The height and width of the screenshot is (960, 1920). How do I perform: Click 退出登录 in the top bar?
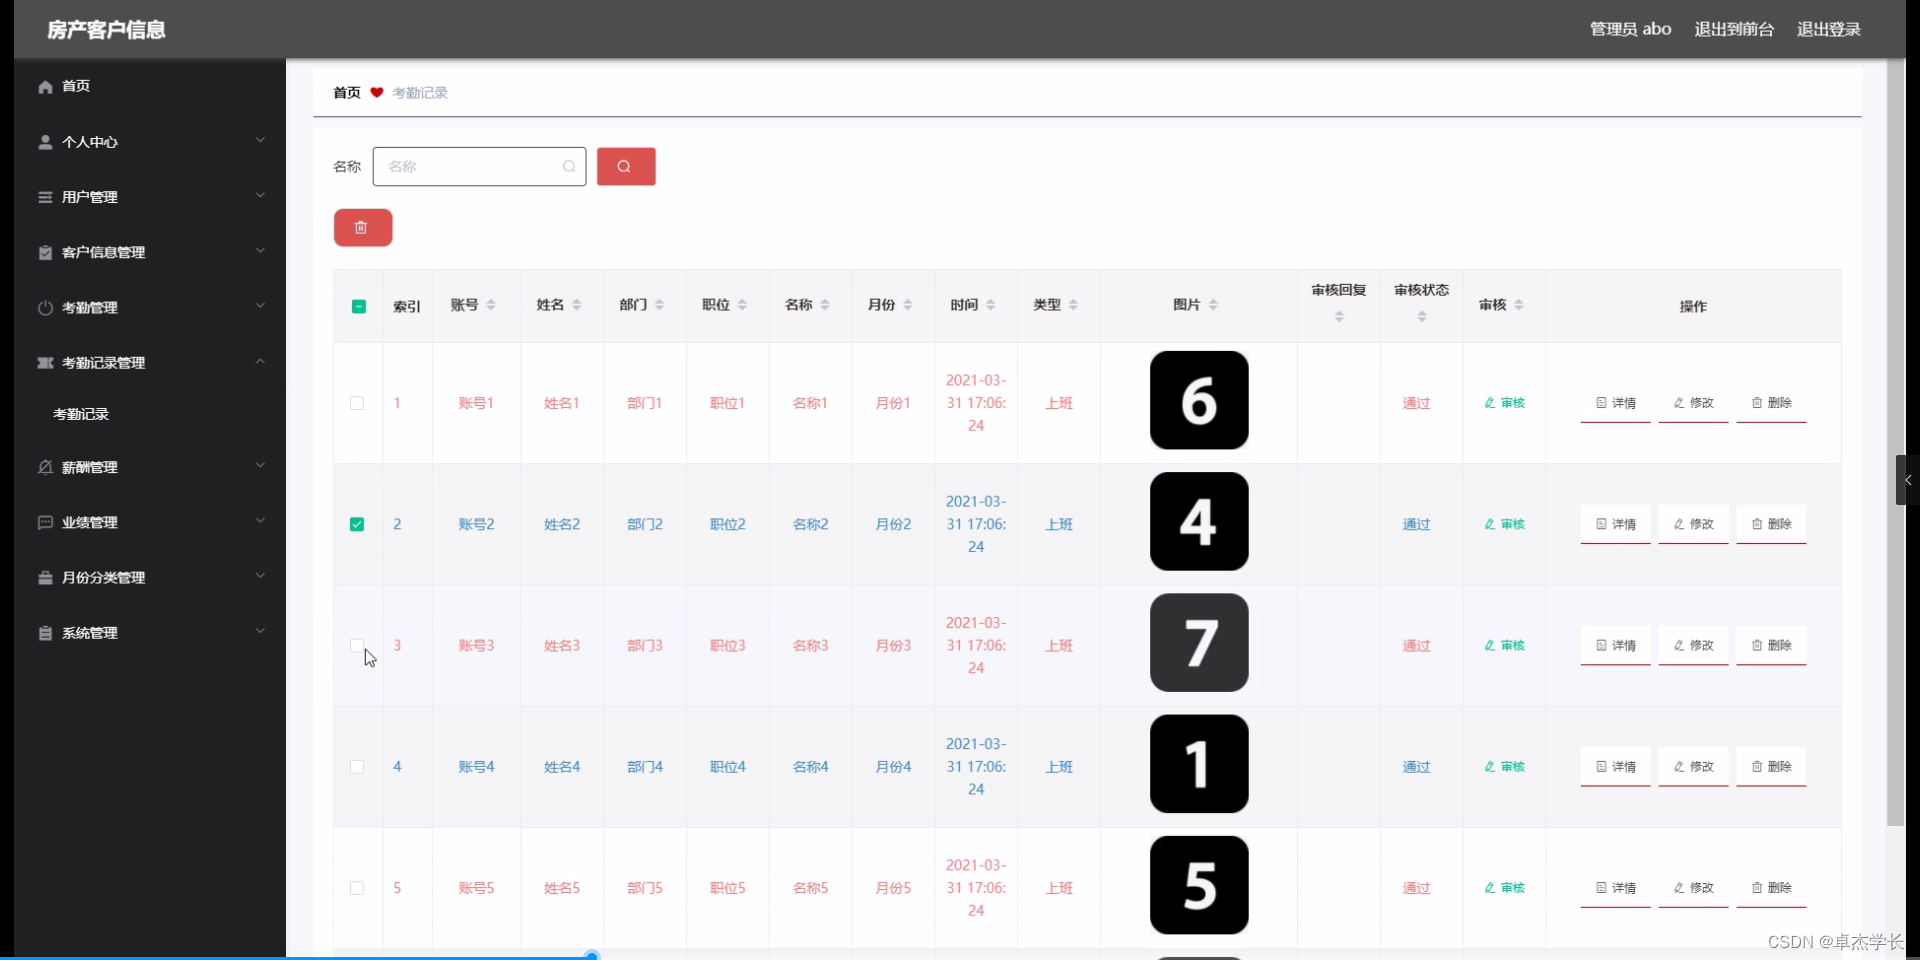coord(1829,29)
